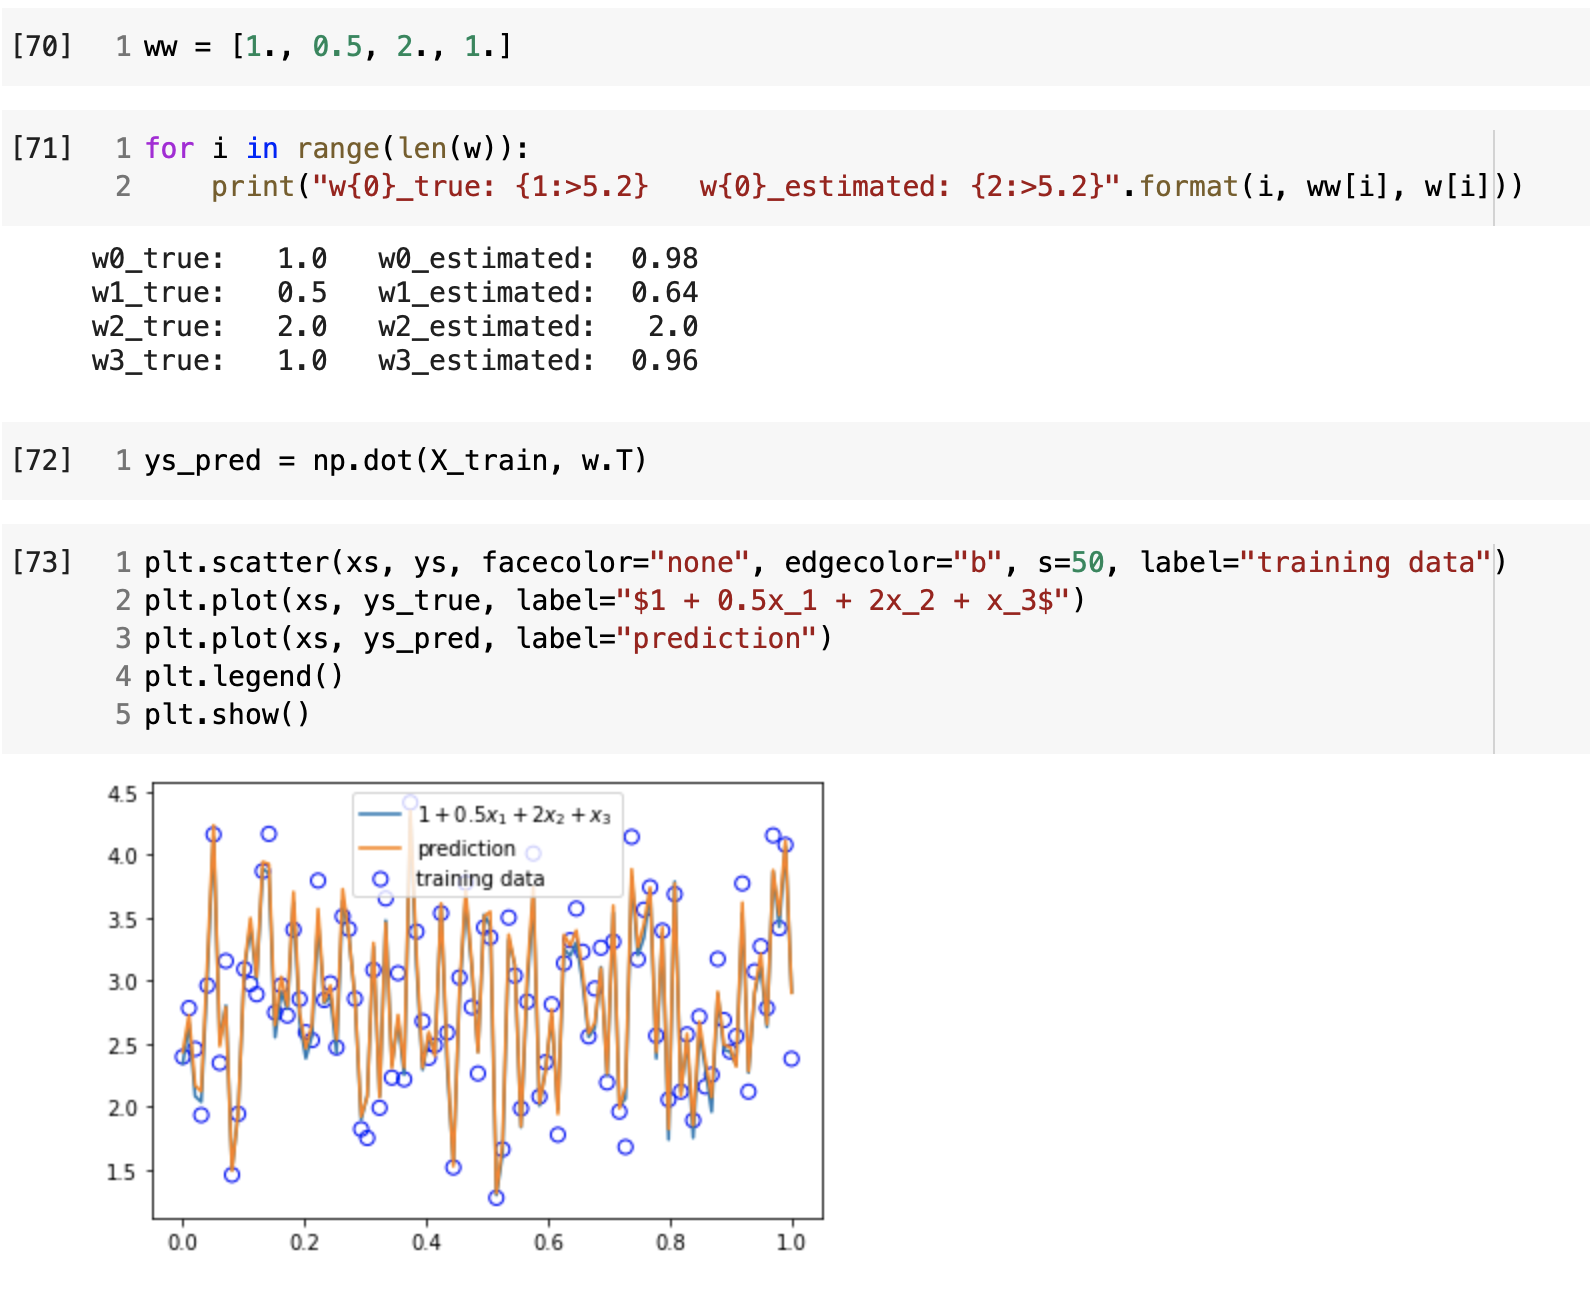Click the w3_estimated value 0.96

click(664, 360)
